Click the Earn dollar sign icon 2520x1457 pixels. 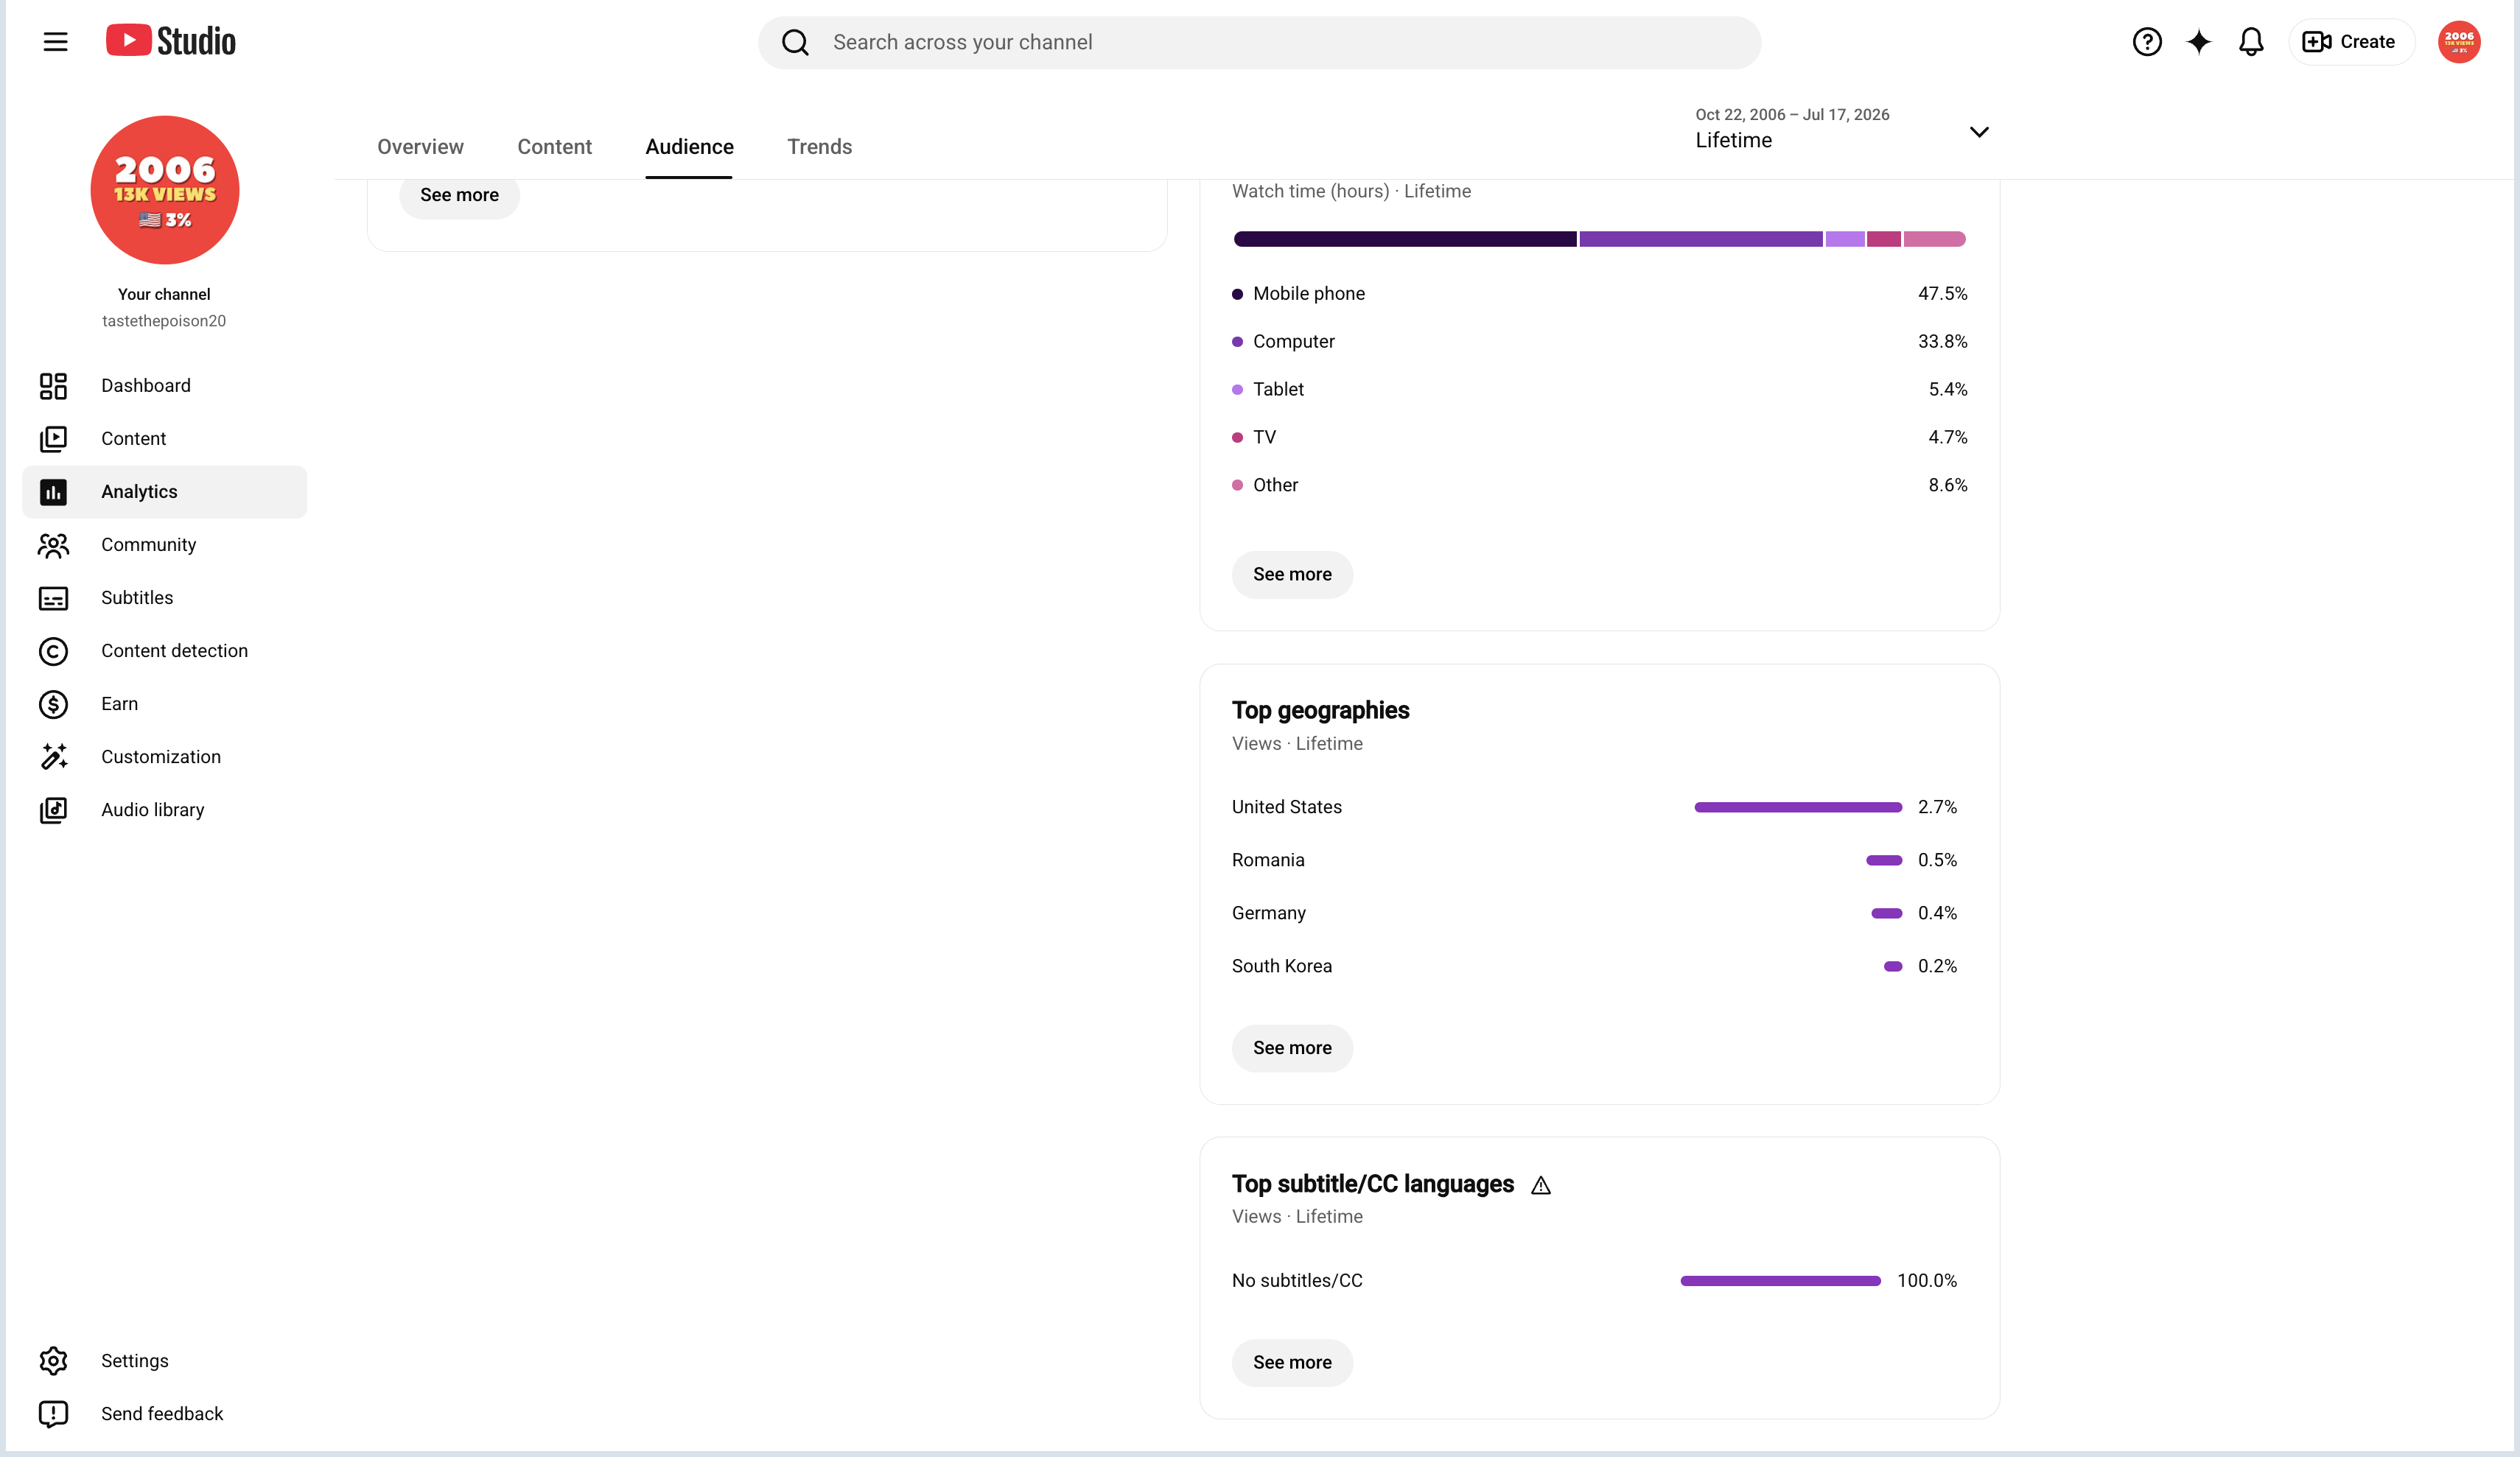click(53, 704)
